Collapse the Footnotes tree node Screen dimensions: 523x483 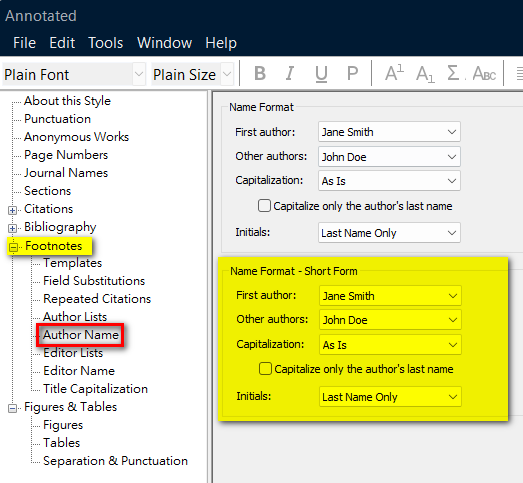[x=13, y=247]
